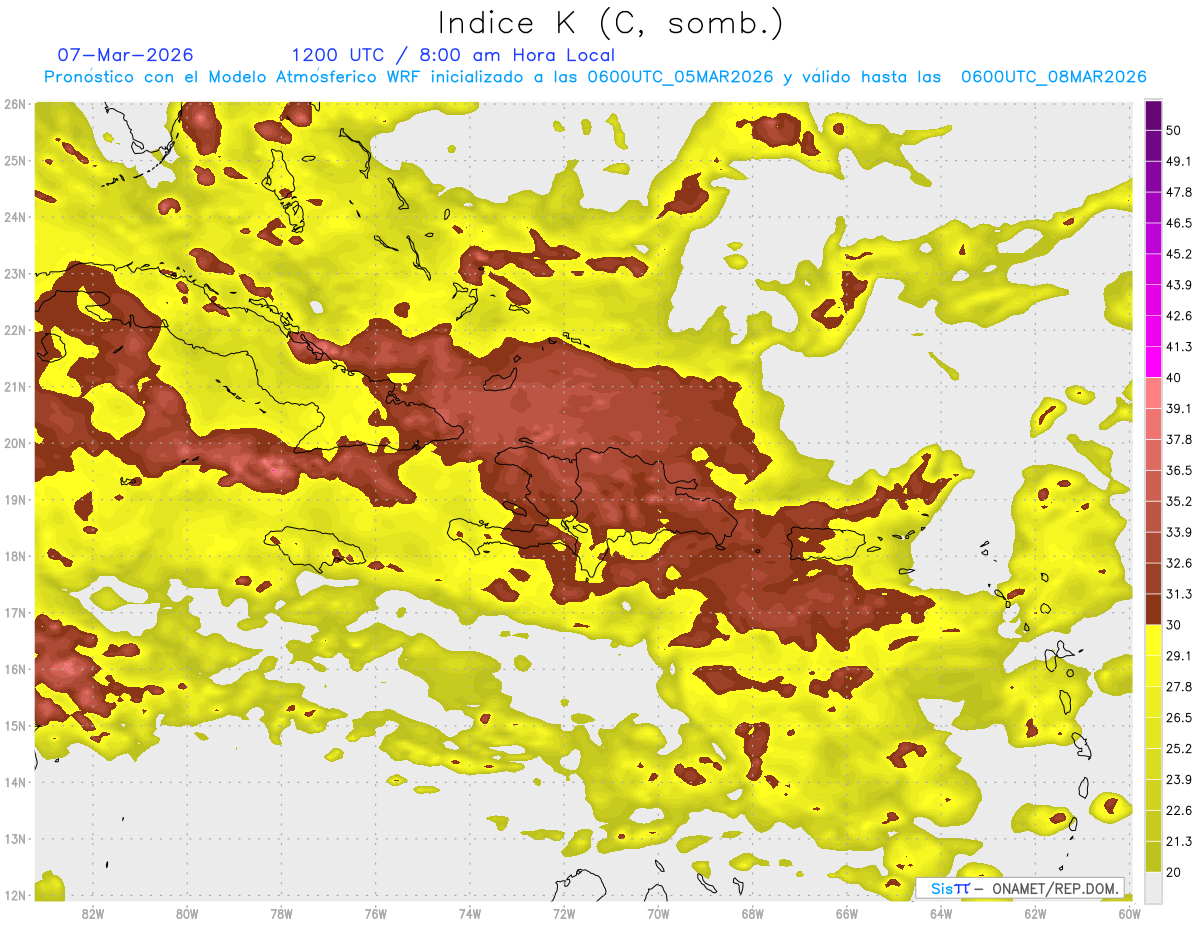Click the colorbar value "26.5"

(1179, 718)
